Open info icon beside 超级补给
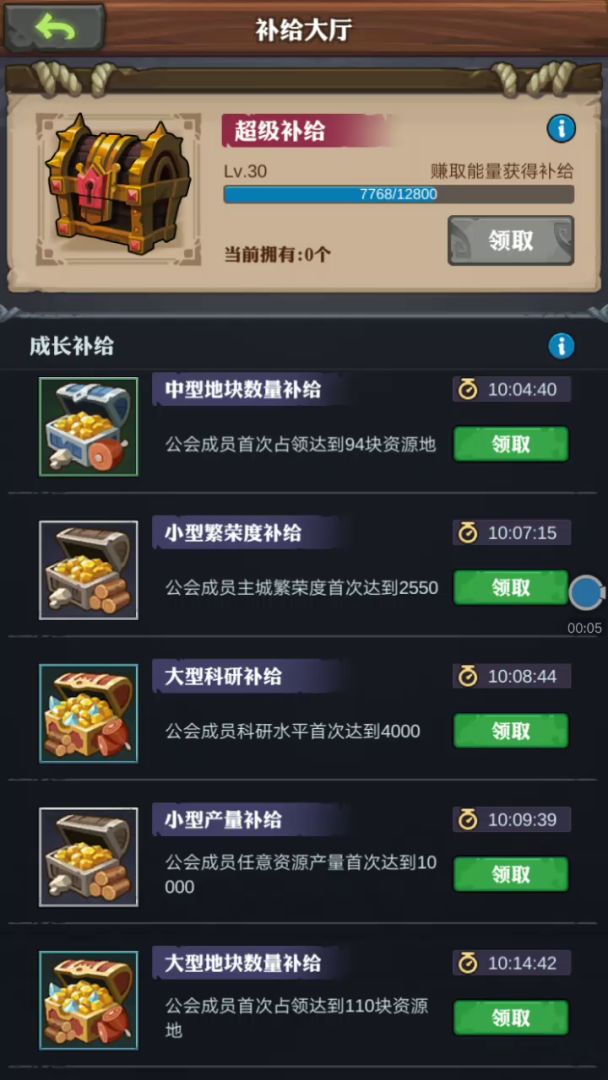 (561, 129)
